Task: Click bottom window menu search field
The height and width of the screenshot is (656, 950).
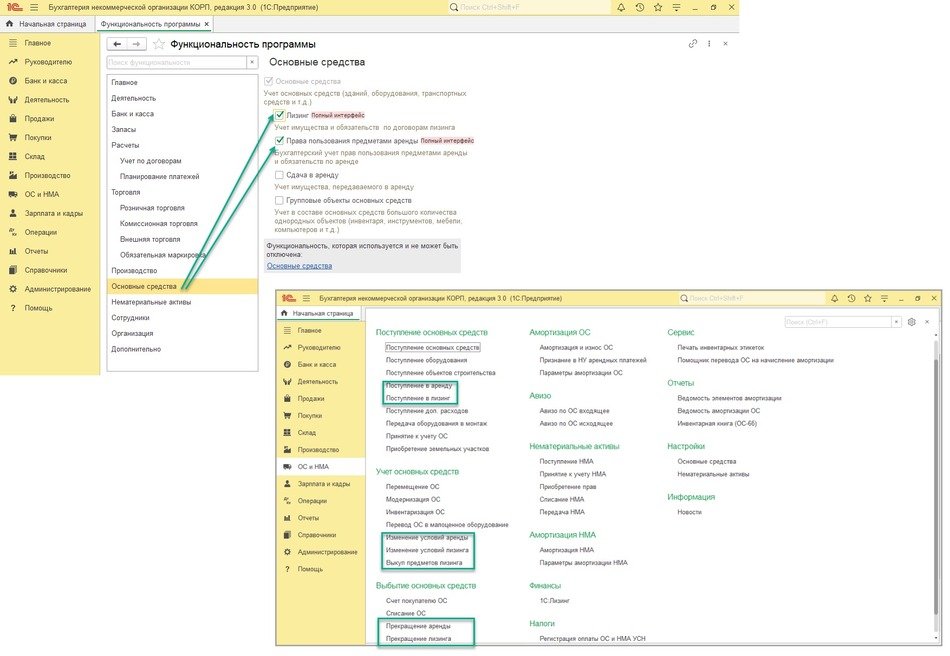Action: 838,322
